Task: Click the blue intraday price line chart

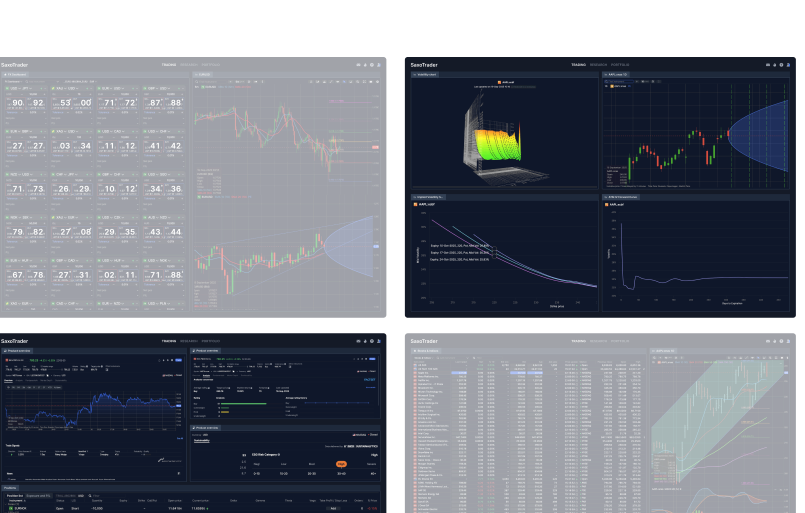Action: 92,408
